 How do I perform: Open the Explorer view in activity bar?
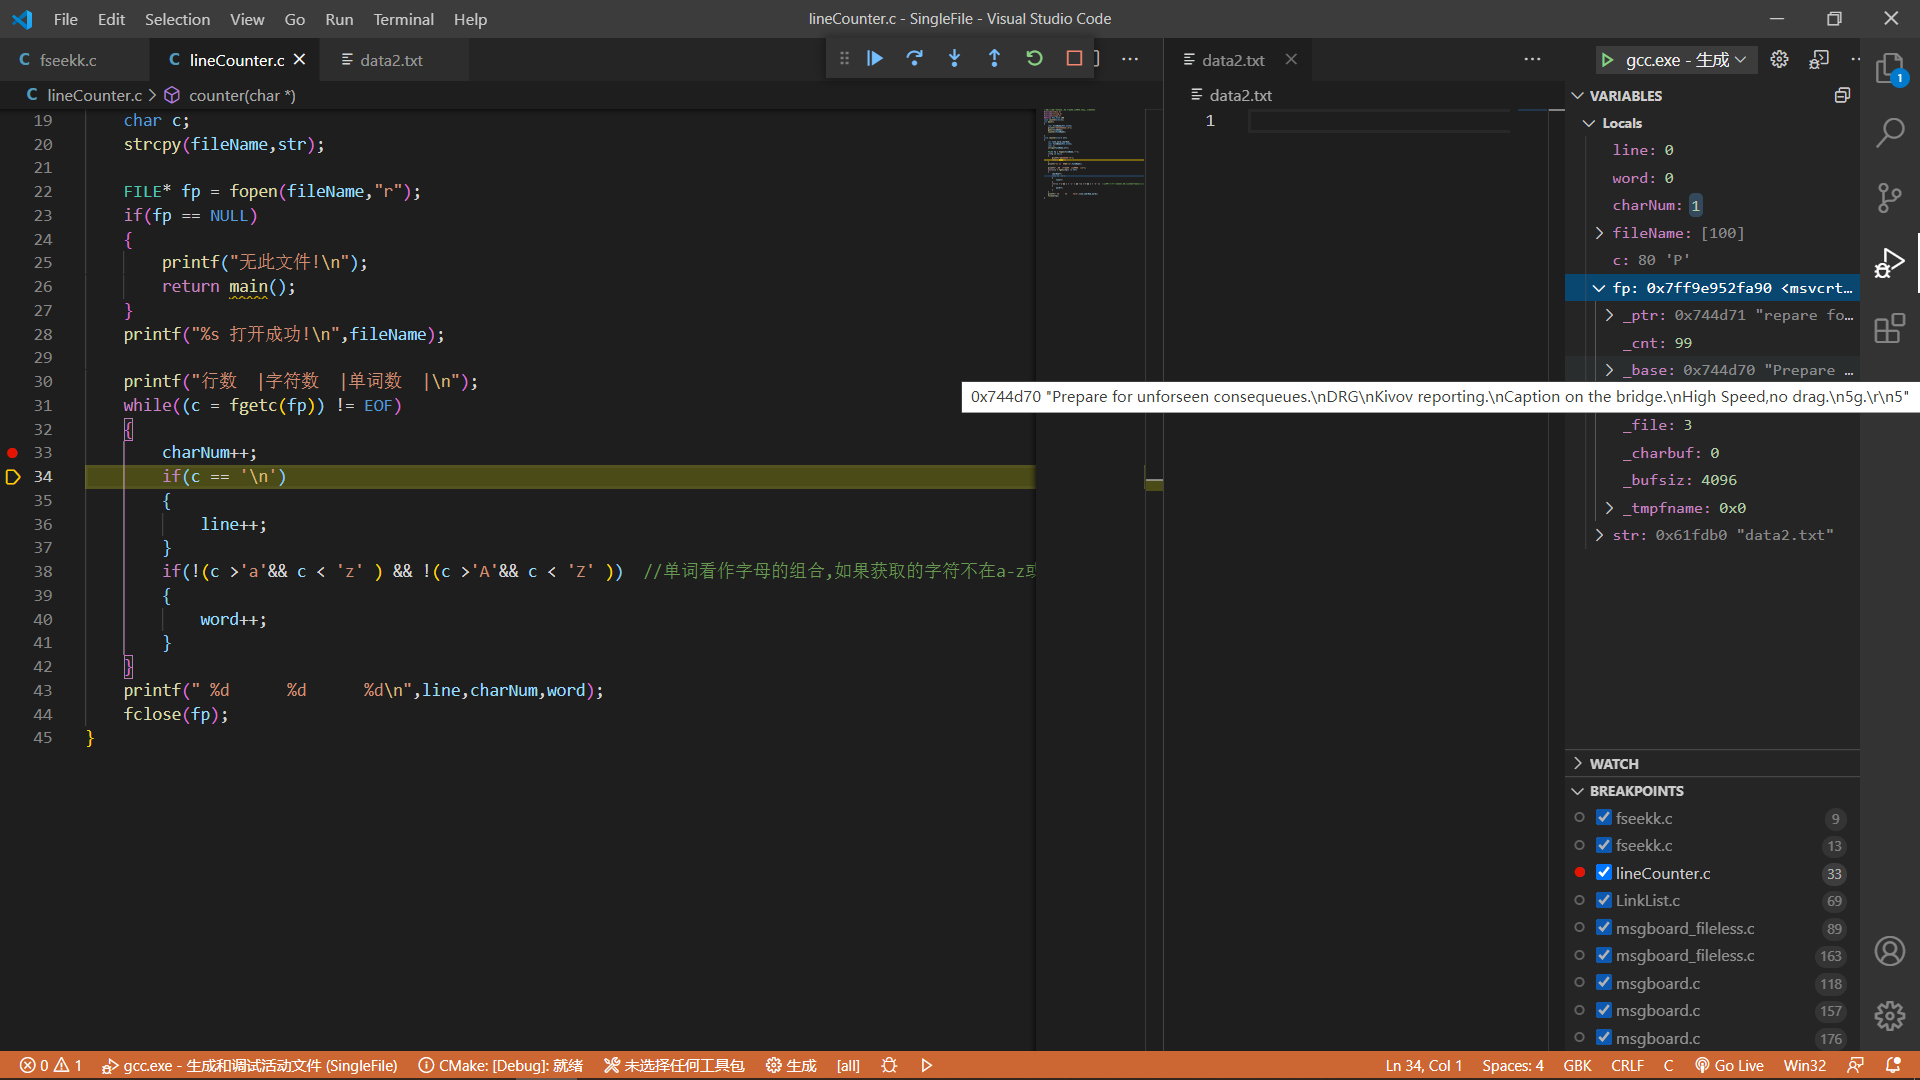click(x=1890, y=70)
